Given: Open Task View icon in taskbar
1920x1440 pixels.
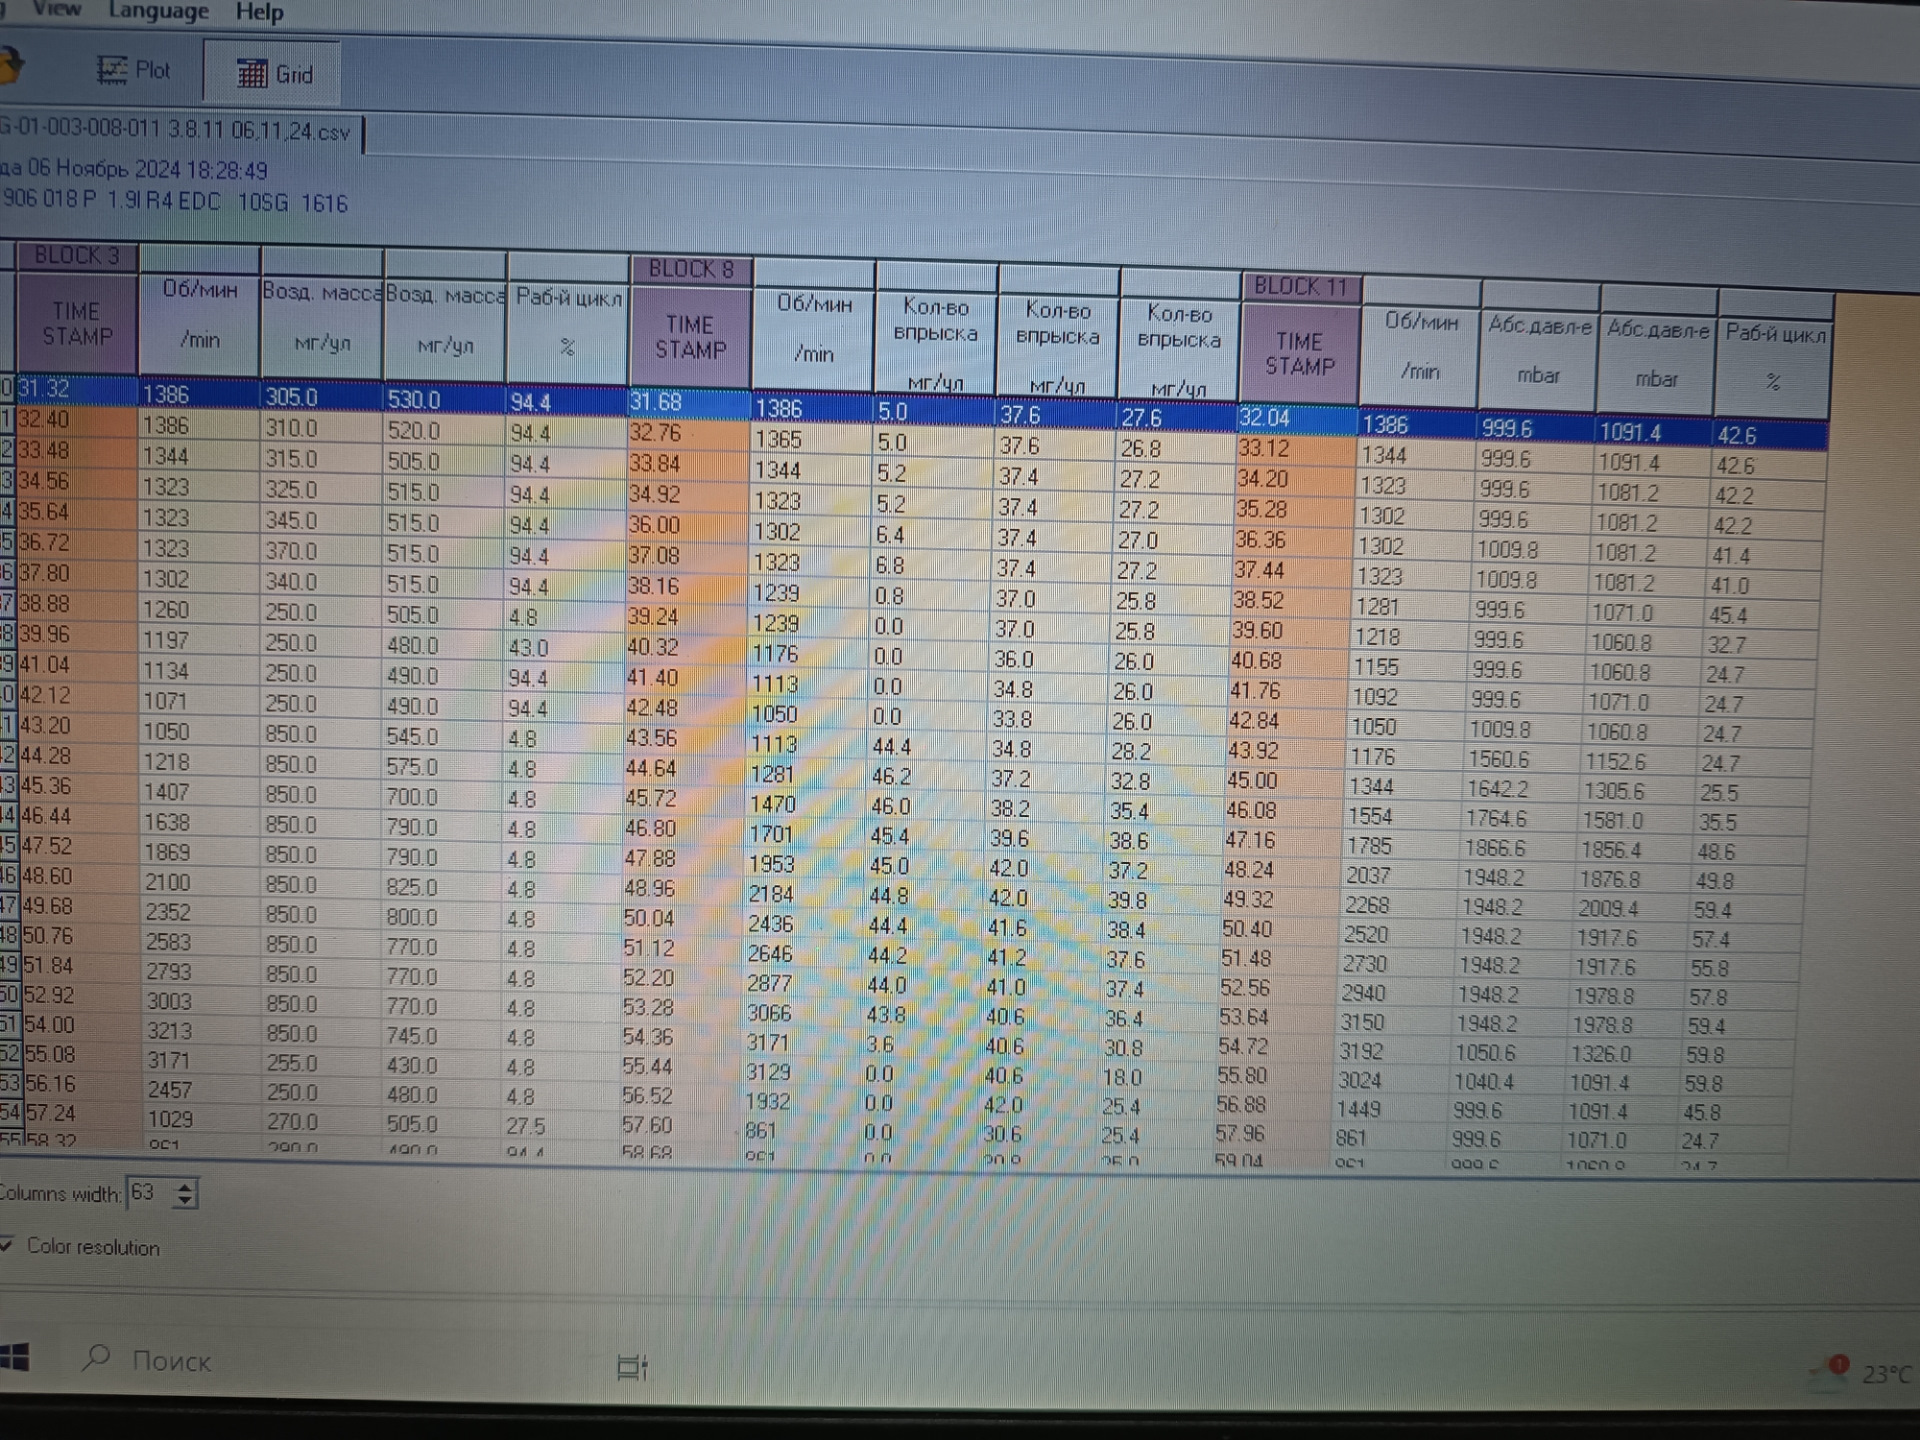Looking at the screenshot, I should point(632,1366).
